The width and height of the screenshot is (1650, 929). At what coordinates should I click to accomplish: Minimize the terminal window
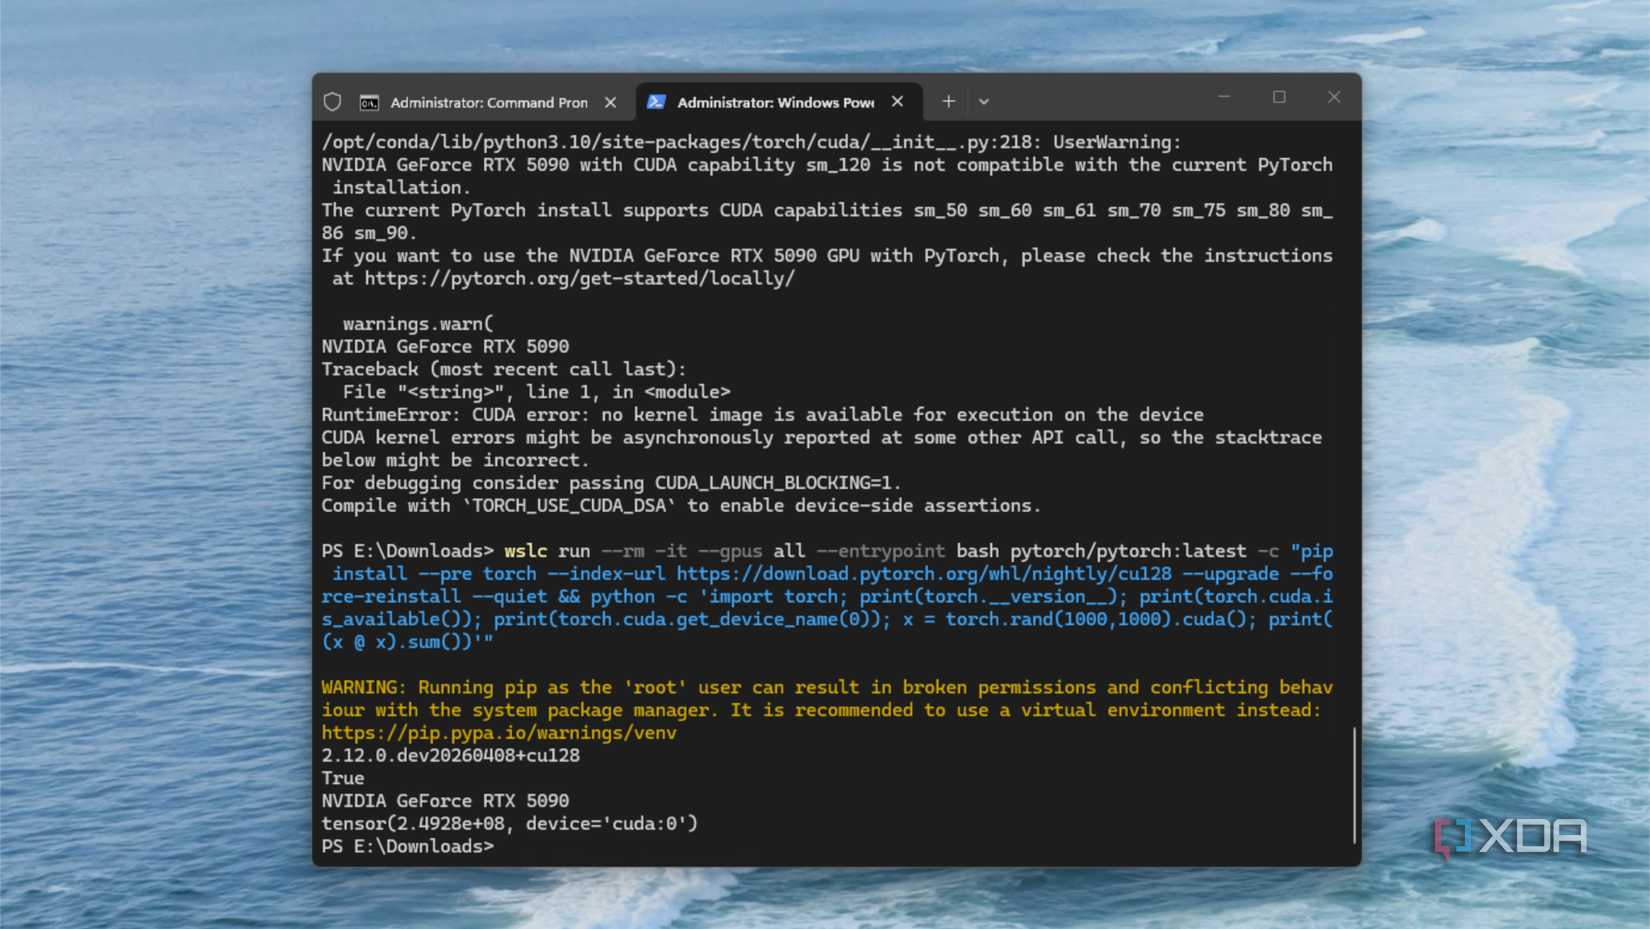[x=1224, y=97]
